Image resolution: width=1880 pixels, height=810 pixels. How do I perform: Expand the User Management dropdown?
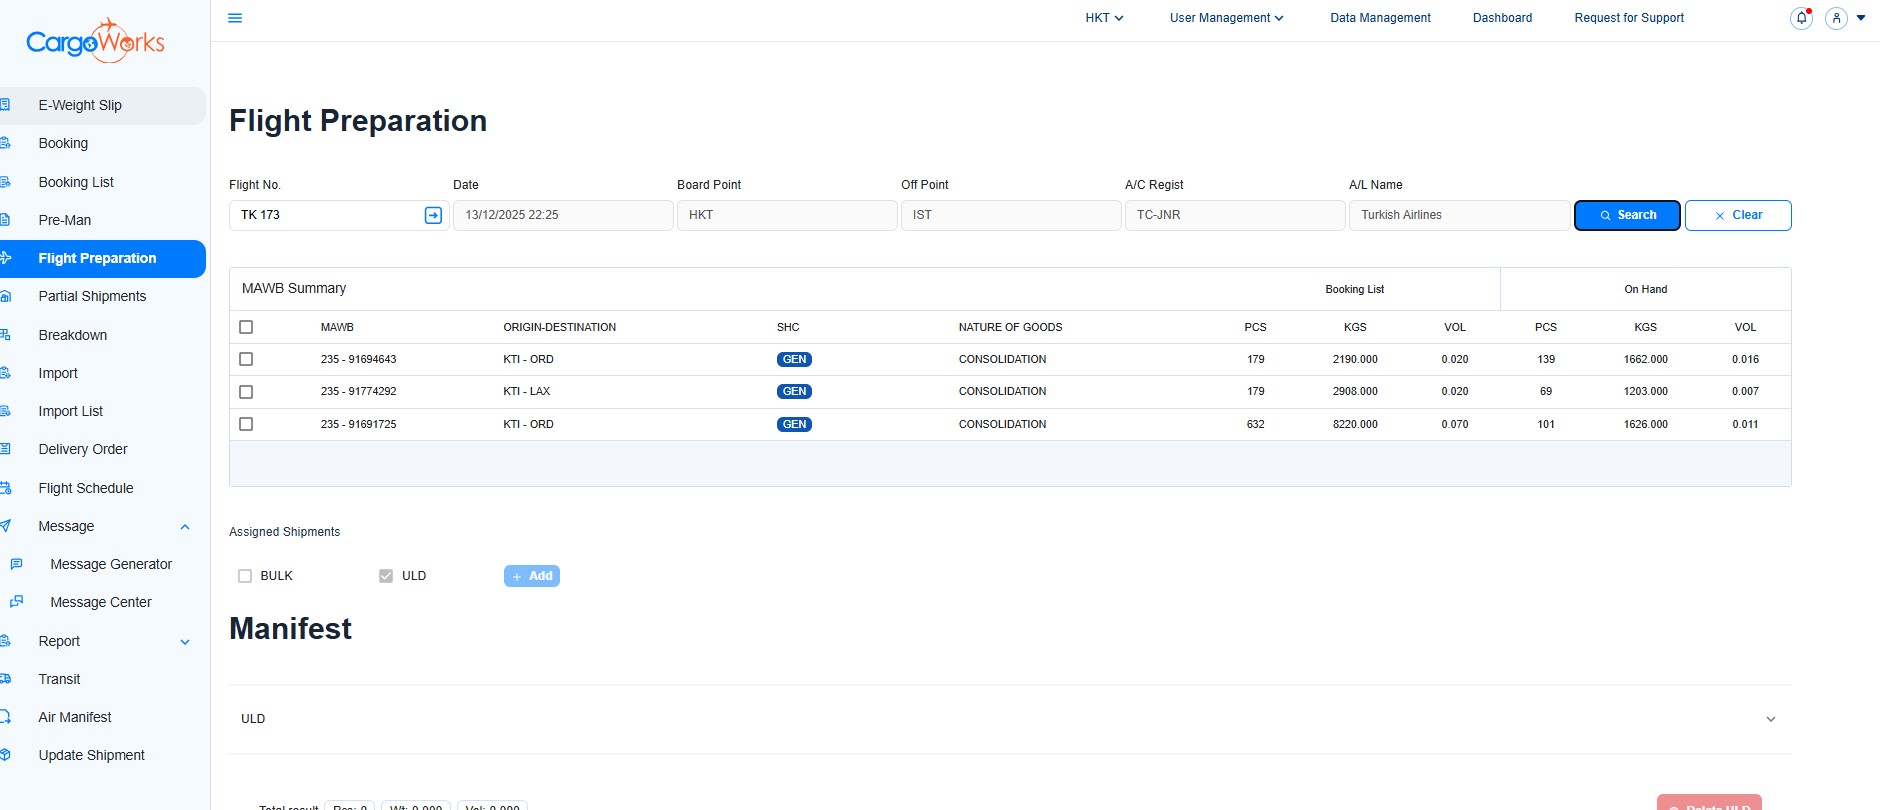[x=1226, y=18]
